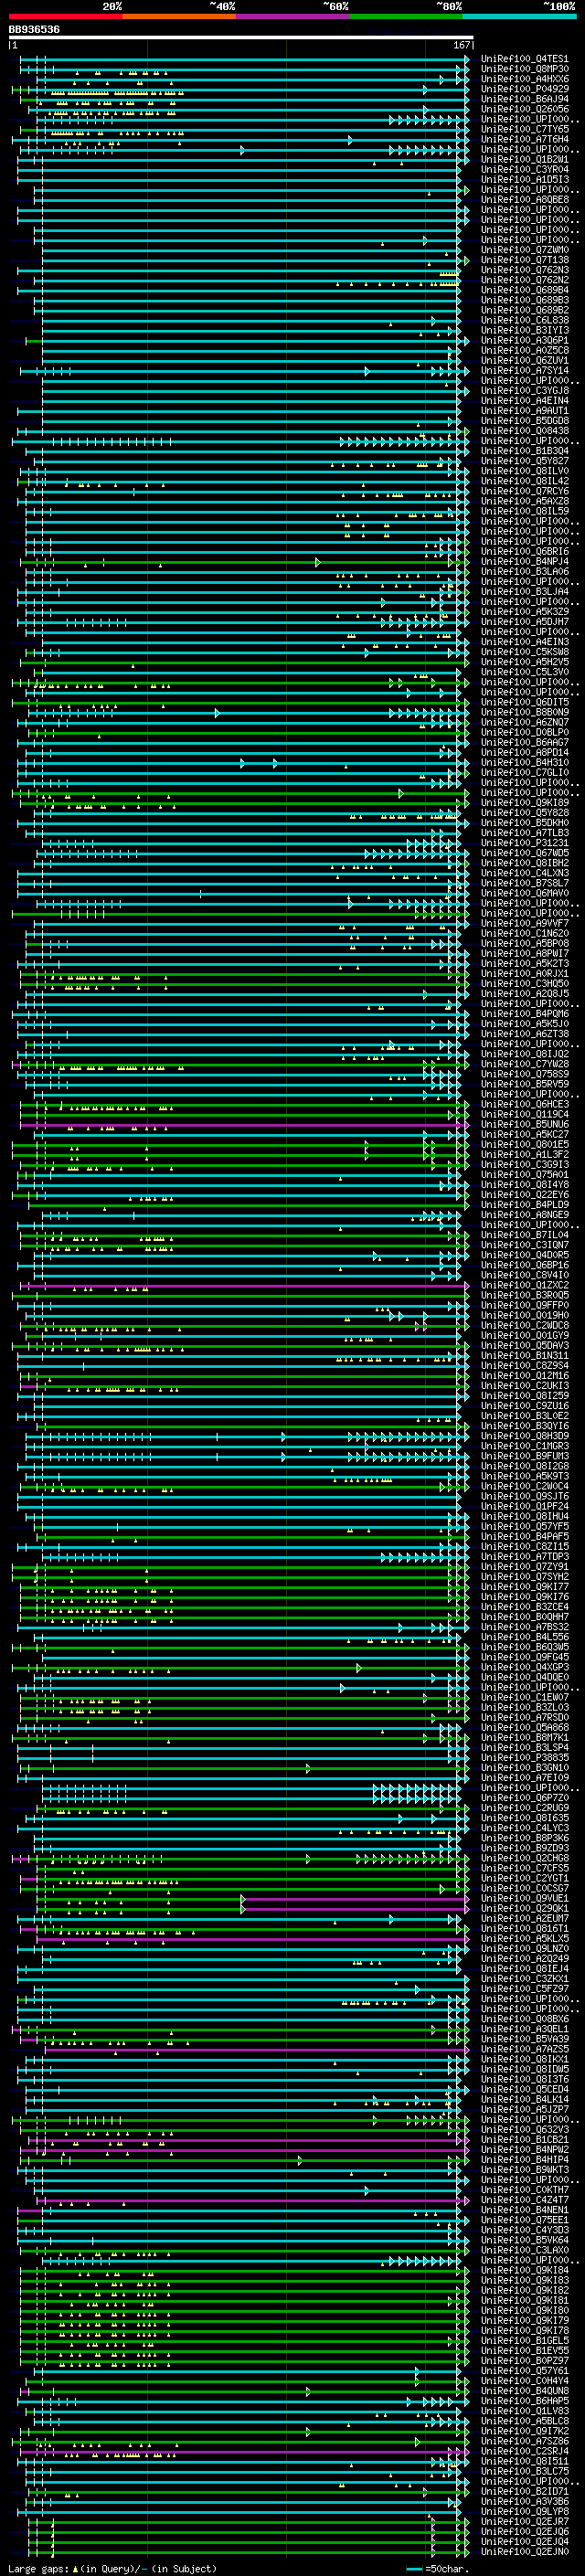Select the UniRef100_A5H2V5 label
585x2576 pixels.
pyautogui.click(x=524, y=662)
